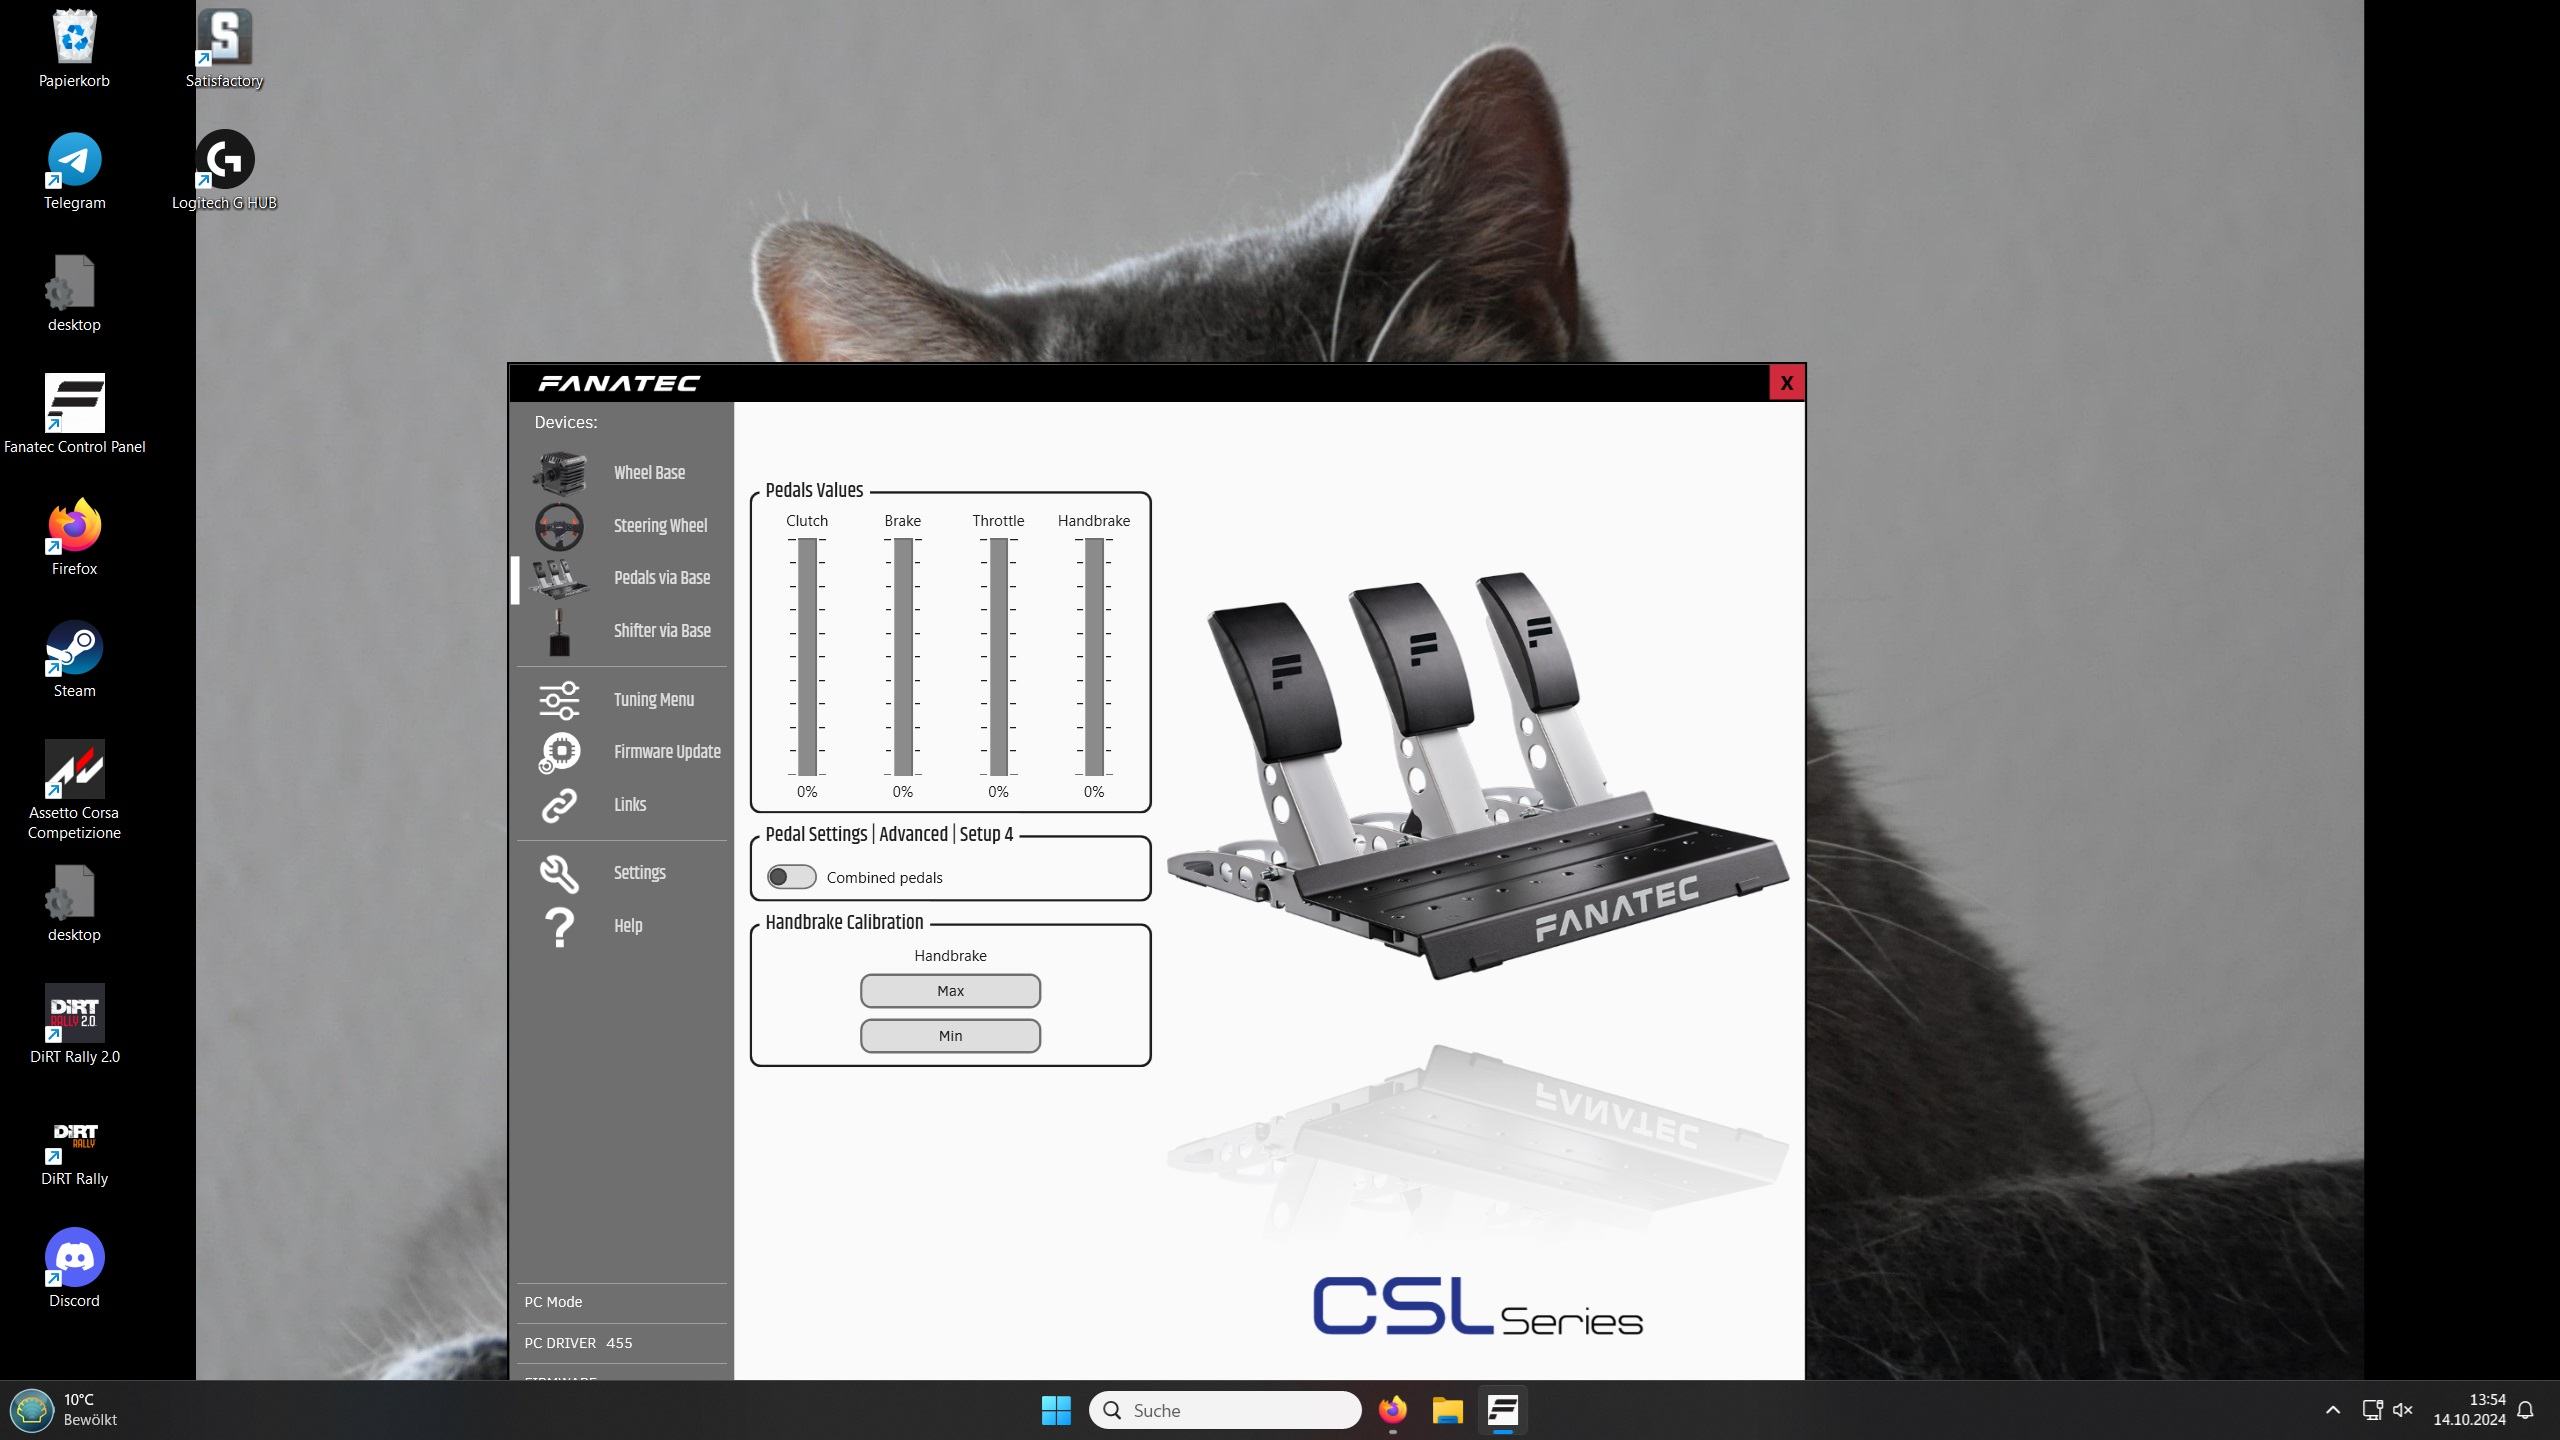
Task: Click the Brake value bar
Action: 903,657
